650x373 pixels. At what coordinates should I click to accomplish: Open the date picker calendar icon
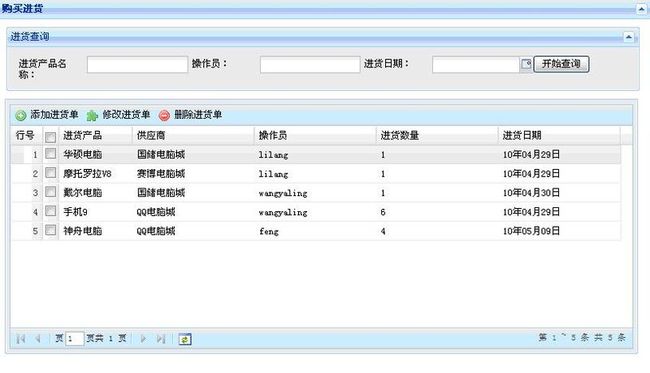(x=526, y=64)
